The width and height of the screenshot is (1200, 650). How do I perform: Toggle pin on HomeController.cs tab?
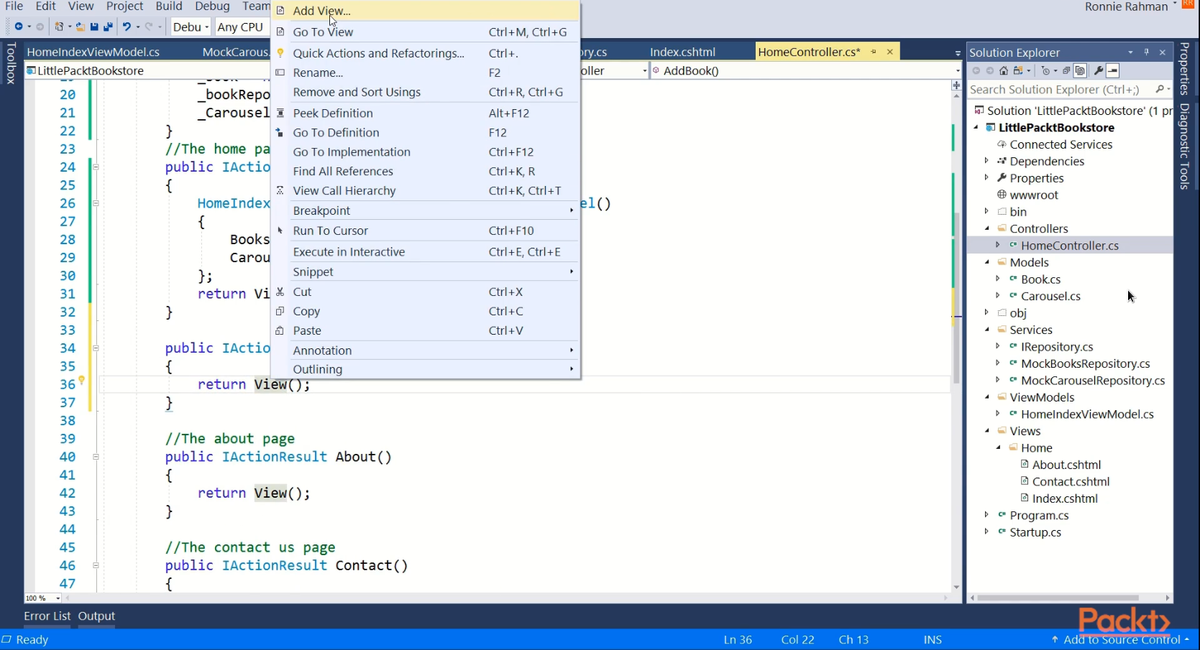pyautogui.click(x=874, y=51)
